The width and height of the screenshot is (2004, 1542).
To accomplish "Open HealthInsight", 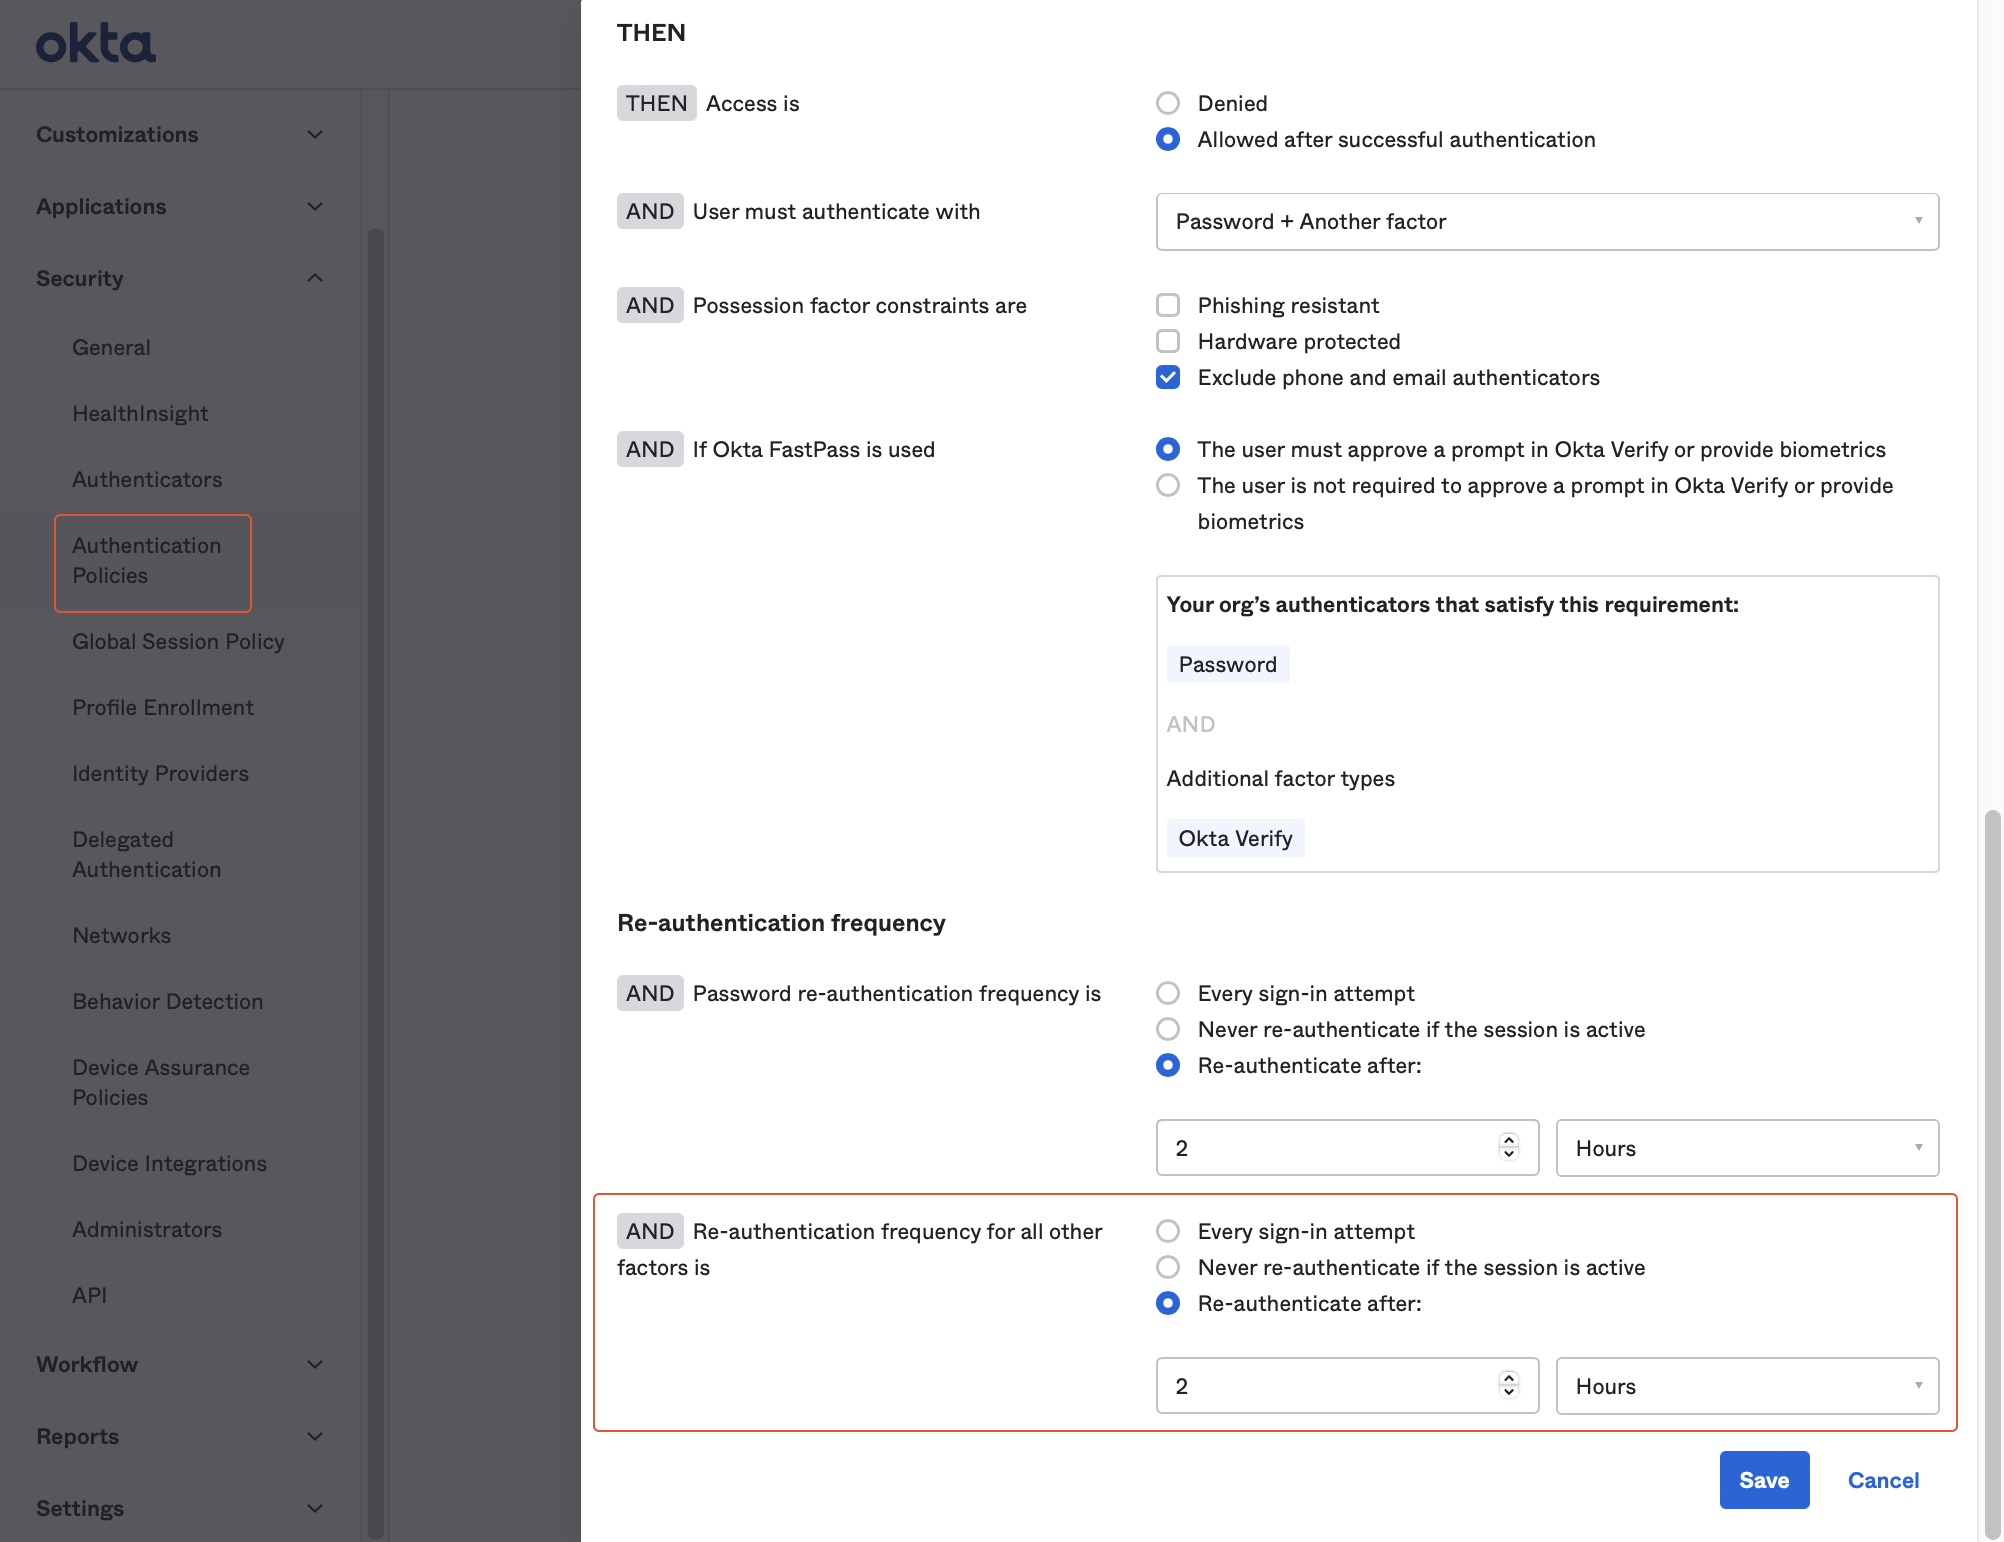I will 140,413.
